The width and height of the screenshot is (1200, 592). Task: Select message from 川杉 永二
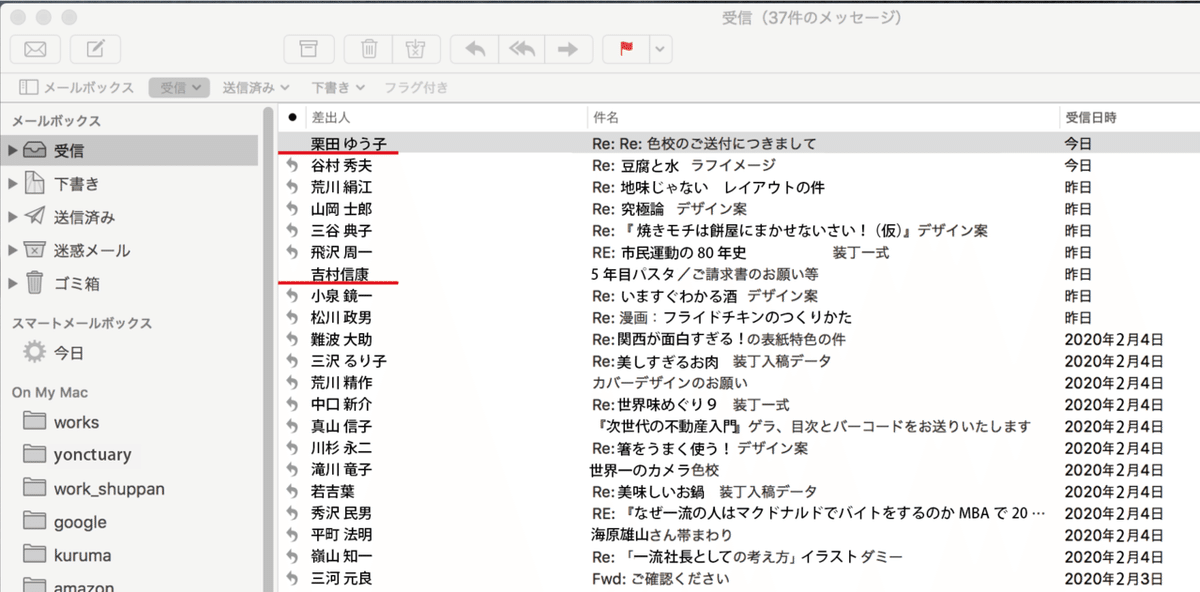[x=738, y=448]
